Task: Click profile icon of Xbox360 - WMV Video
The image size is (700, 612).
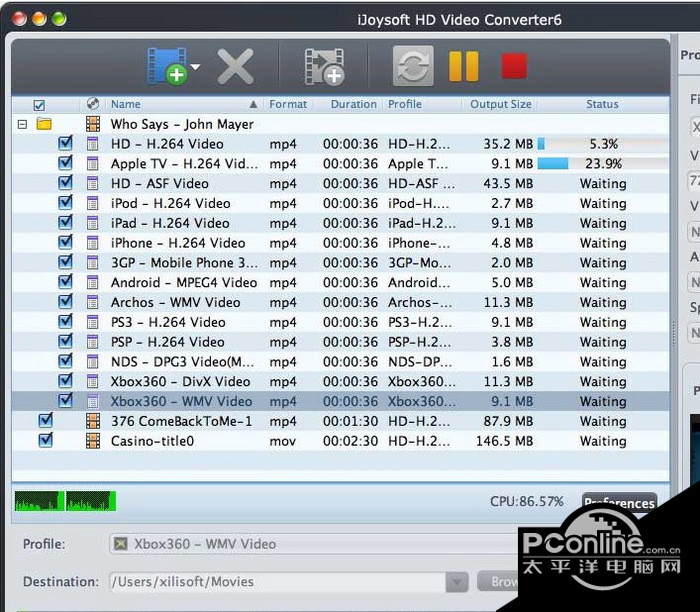Action: [92, 401]
